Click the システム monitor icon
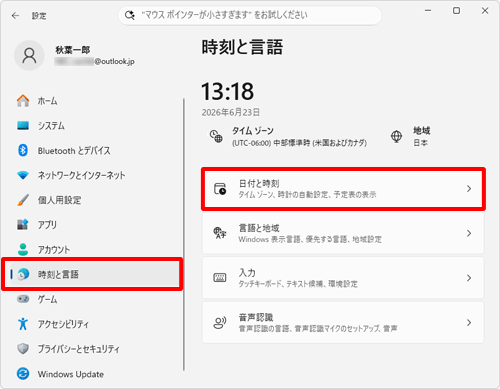The height and width of the screenshot is (389, 500). 23,125
